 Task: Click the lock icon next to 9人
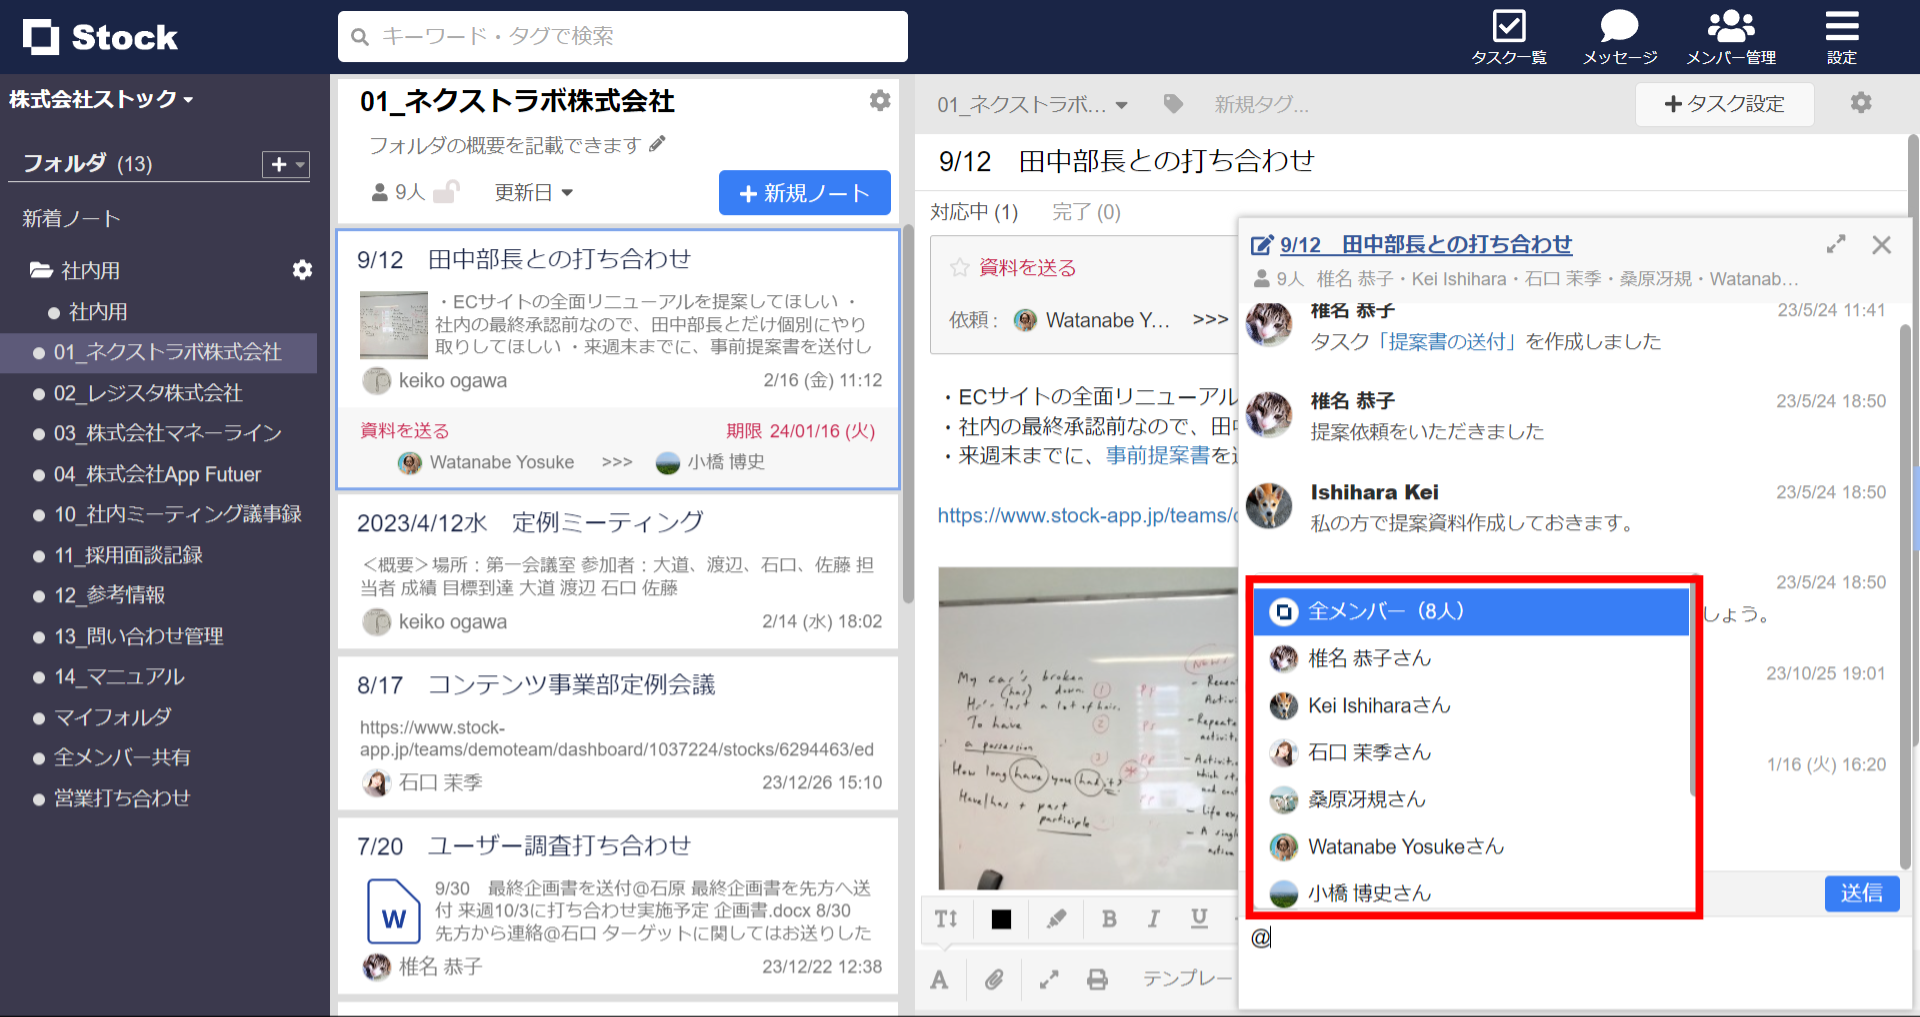[x=447, y=192]
